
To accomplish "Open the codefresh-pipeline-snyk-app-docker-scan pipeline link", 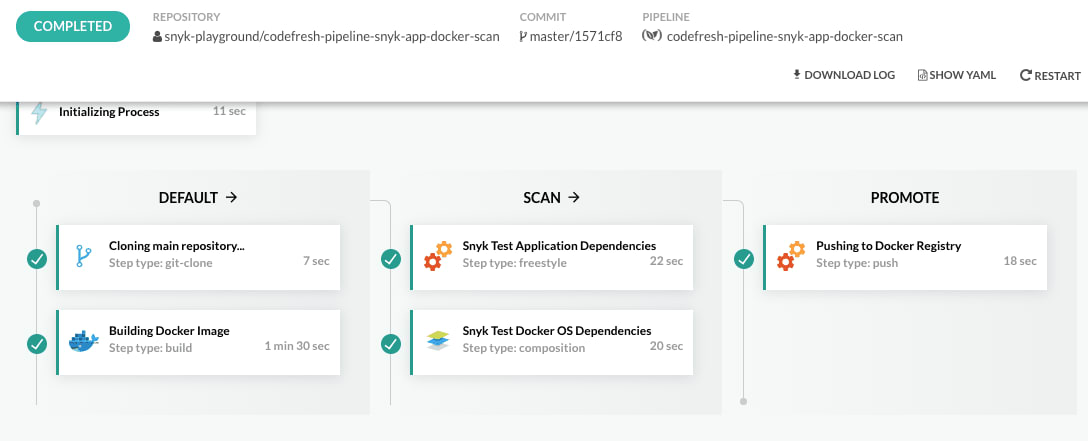I will (785, 37).
